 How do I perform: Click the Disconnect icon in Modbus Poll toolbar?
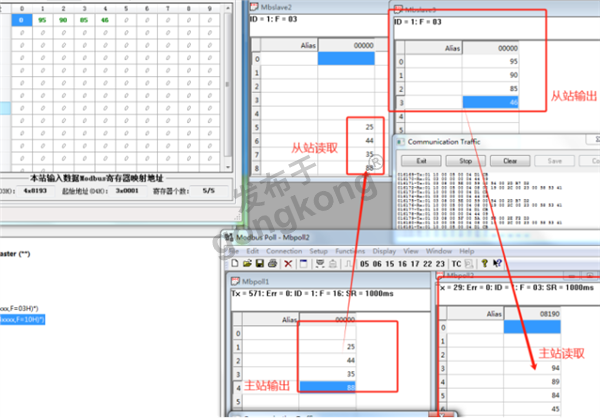pyautogui.click(x=333, y=263)
